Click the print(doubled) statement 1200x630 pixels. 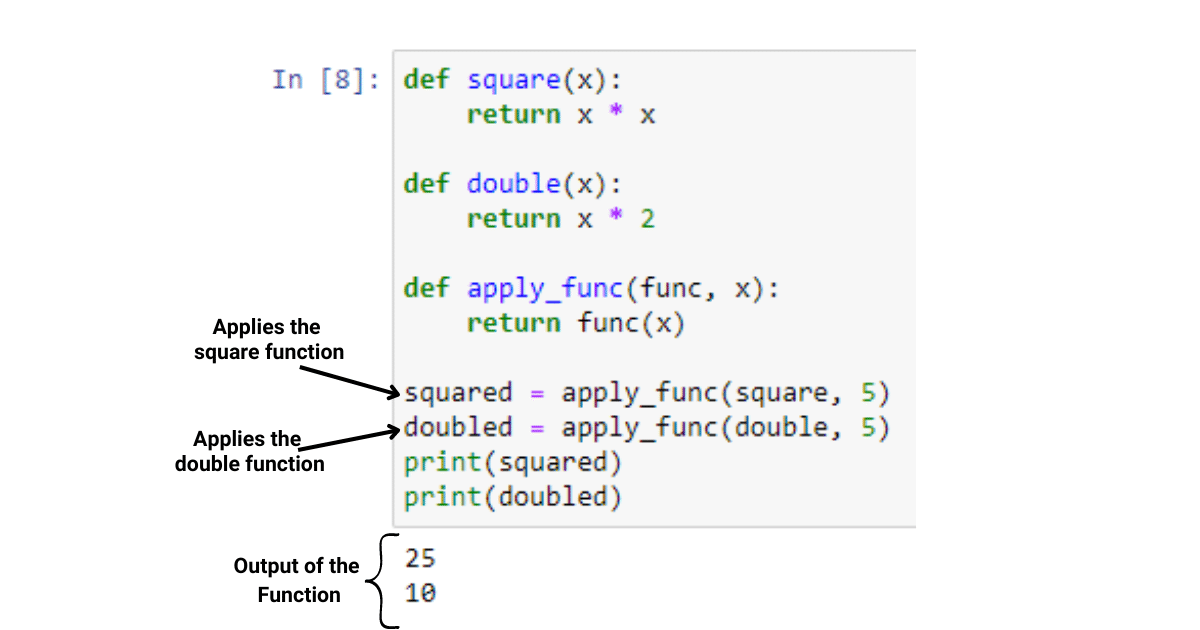coord(512,497)
